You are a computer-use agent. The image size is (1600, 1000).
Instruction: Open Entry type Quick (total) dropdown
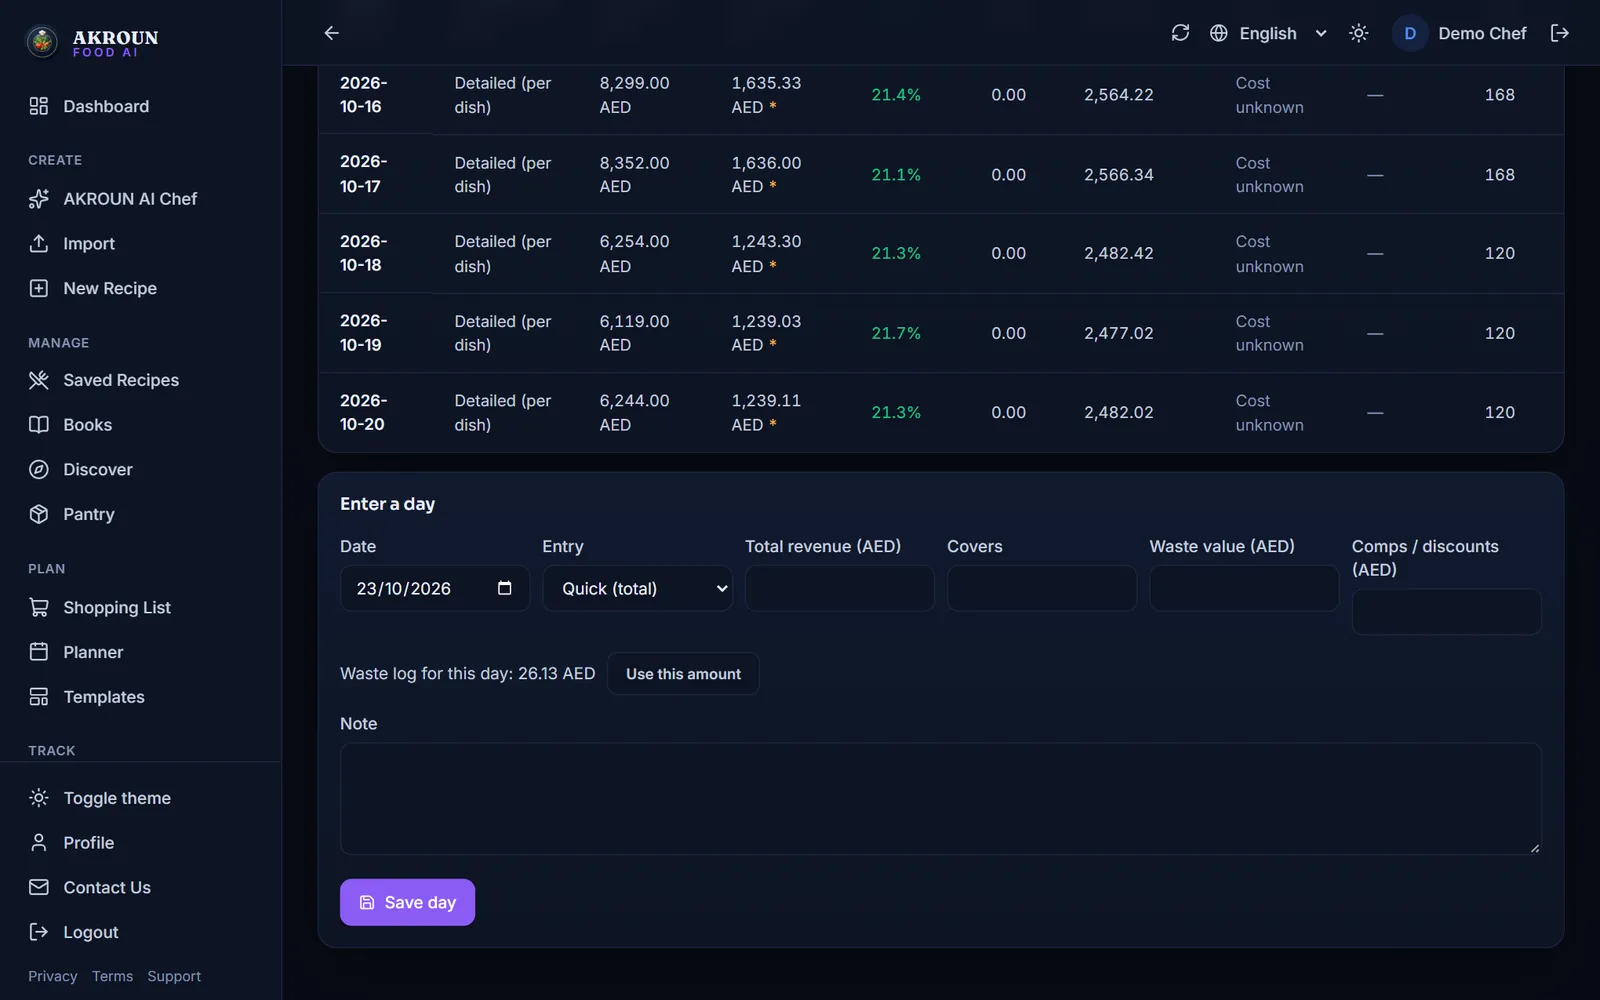[637, 588]
